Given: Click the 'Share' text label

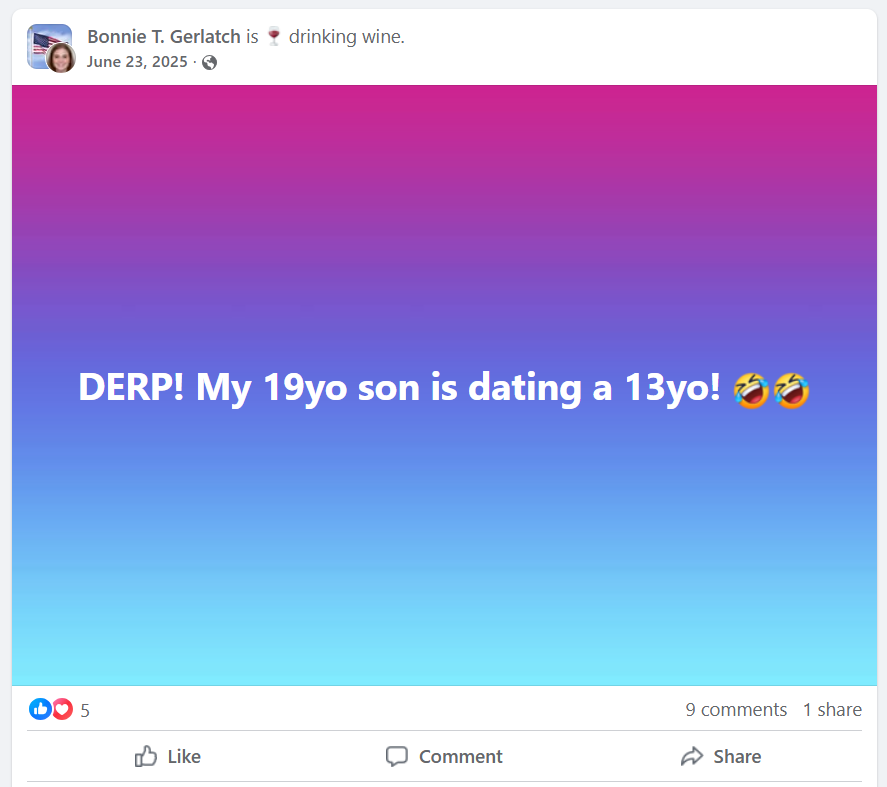Looking at the screenshot, I should point(737,757).
